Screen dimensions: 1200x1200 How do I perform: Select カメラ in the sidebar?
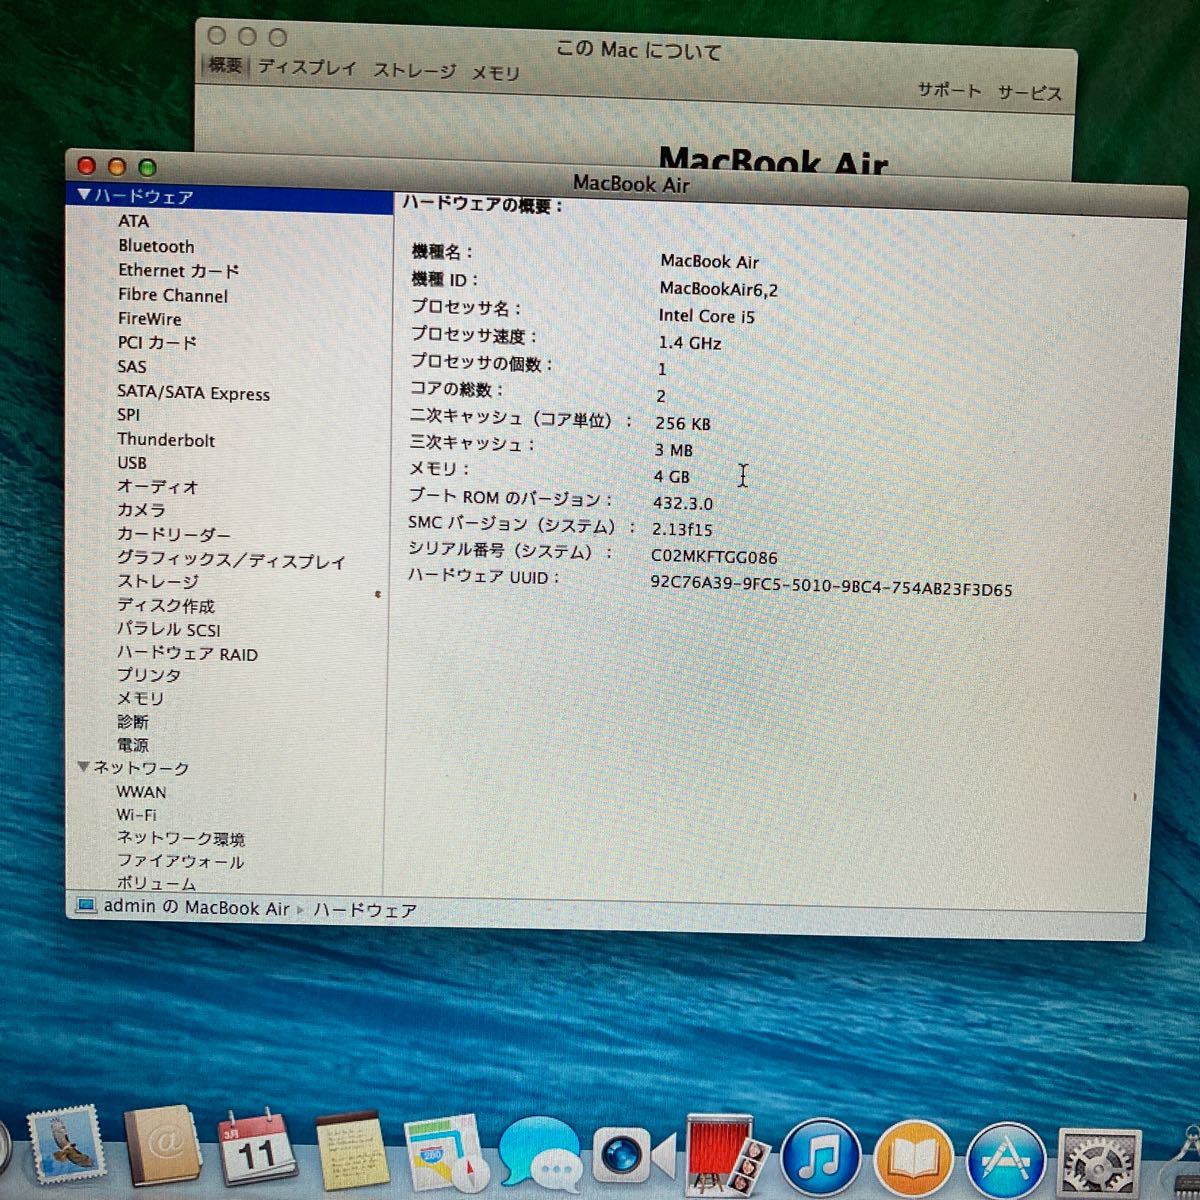(141, 510)
